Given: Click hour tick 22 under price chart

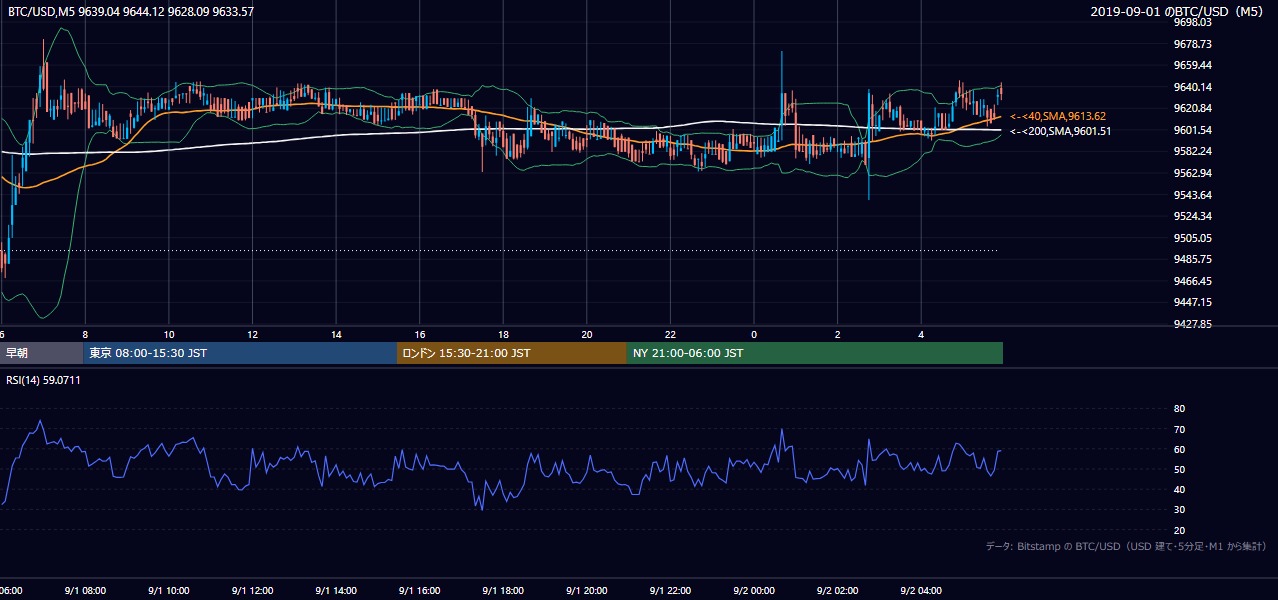Looking at the screenshot, I should (x=670, y=335).
